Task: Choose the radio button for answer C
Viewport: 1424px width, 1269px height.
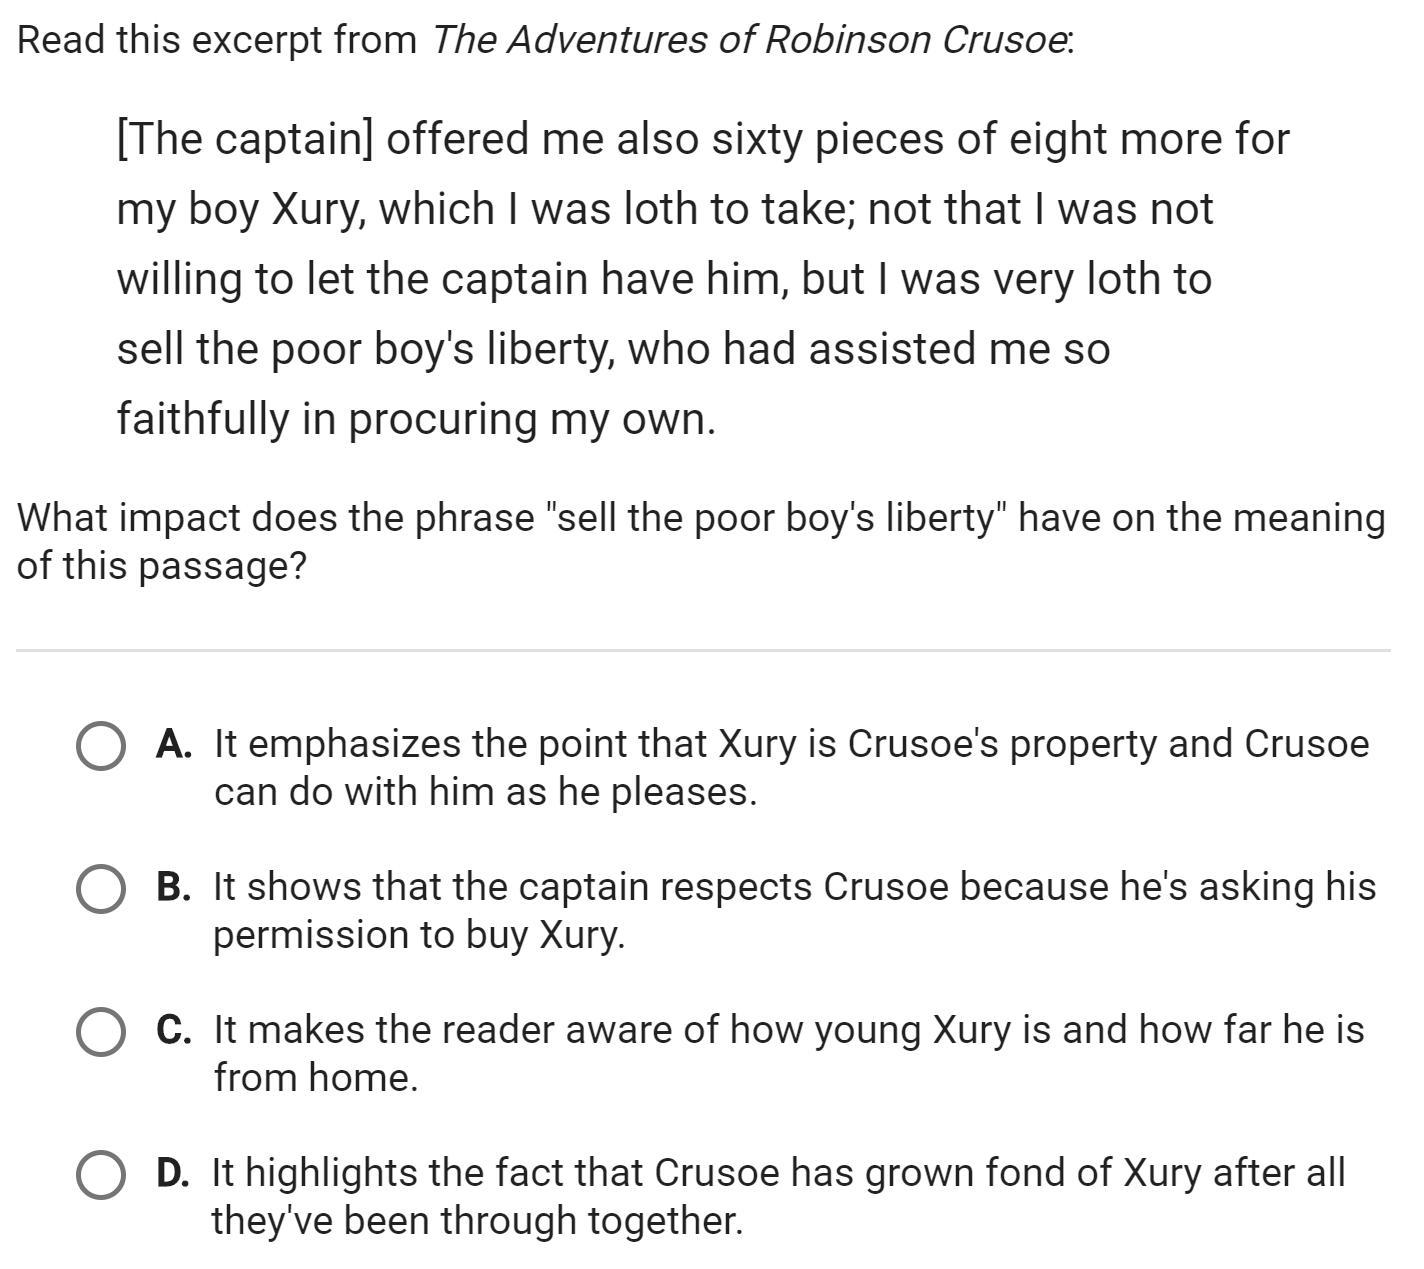Action: click(100, 1032)
